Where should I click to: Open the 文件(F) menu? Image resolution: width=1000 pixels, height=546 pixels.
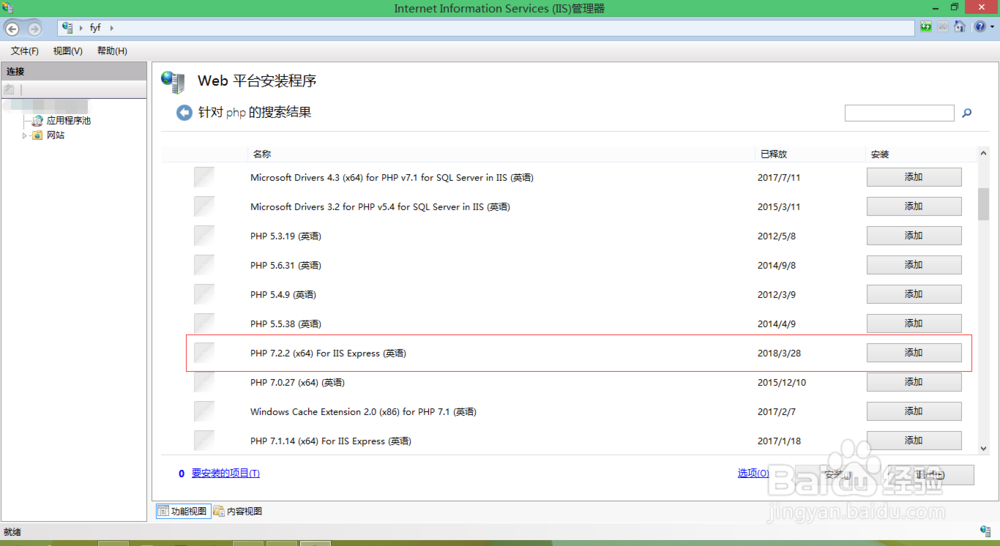coord(24,51)
